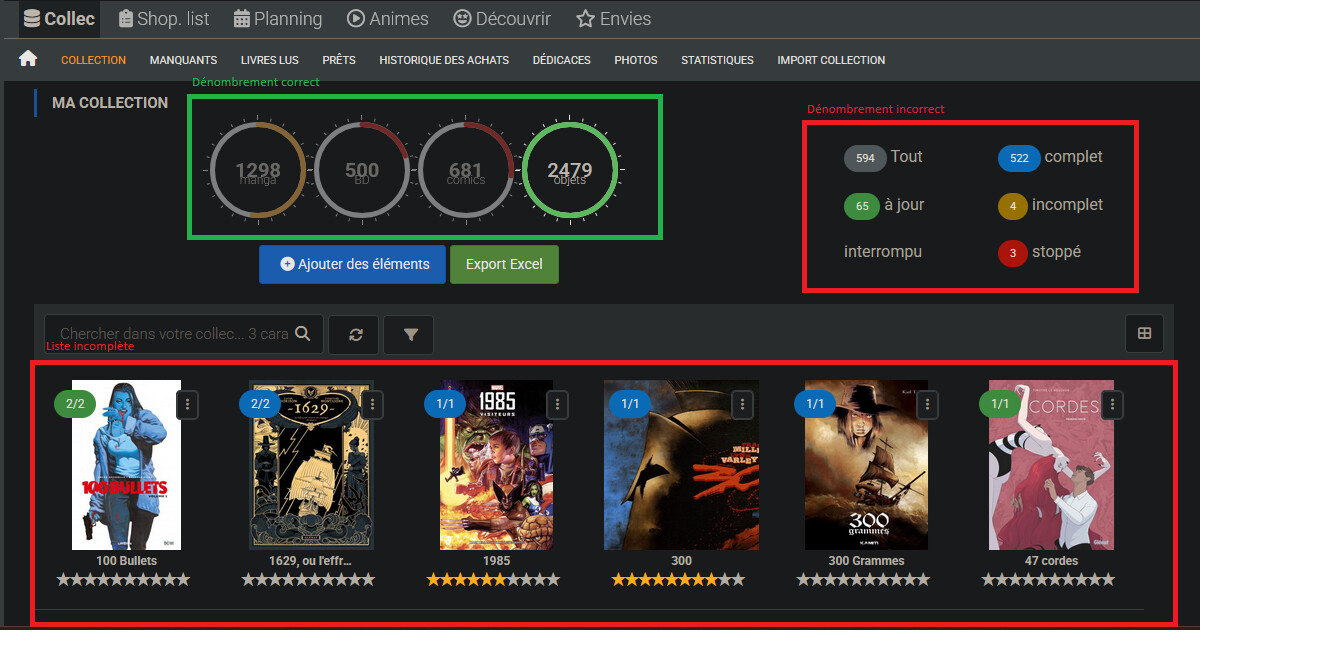
Task: Click the Export Excel button
Action: pyautogui.click(x=504, y=264)
